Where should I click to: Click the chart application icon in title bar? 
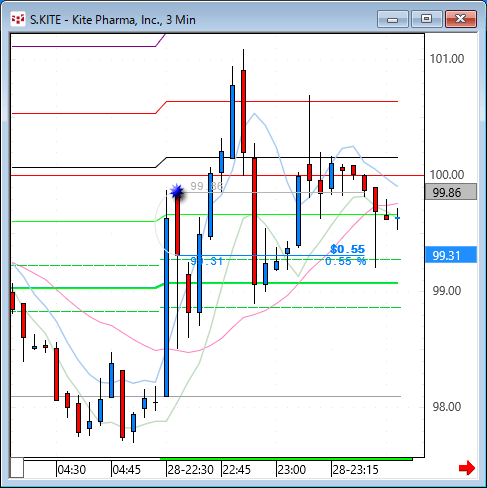click(17, 19)
